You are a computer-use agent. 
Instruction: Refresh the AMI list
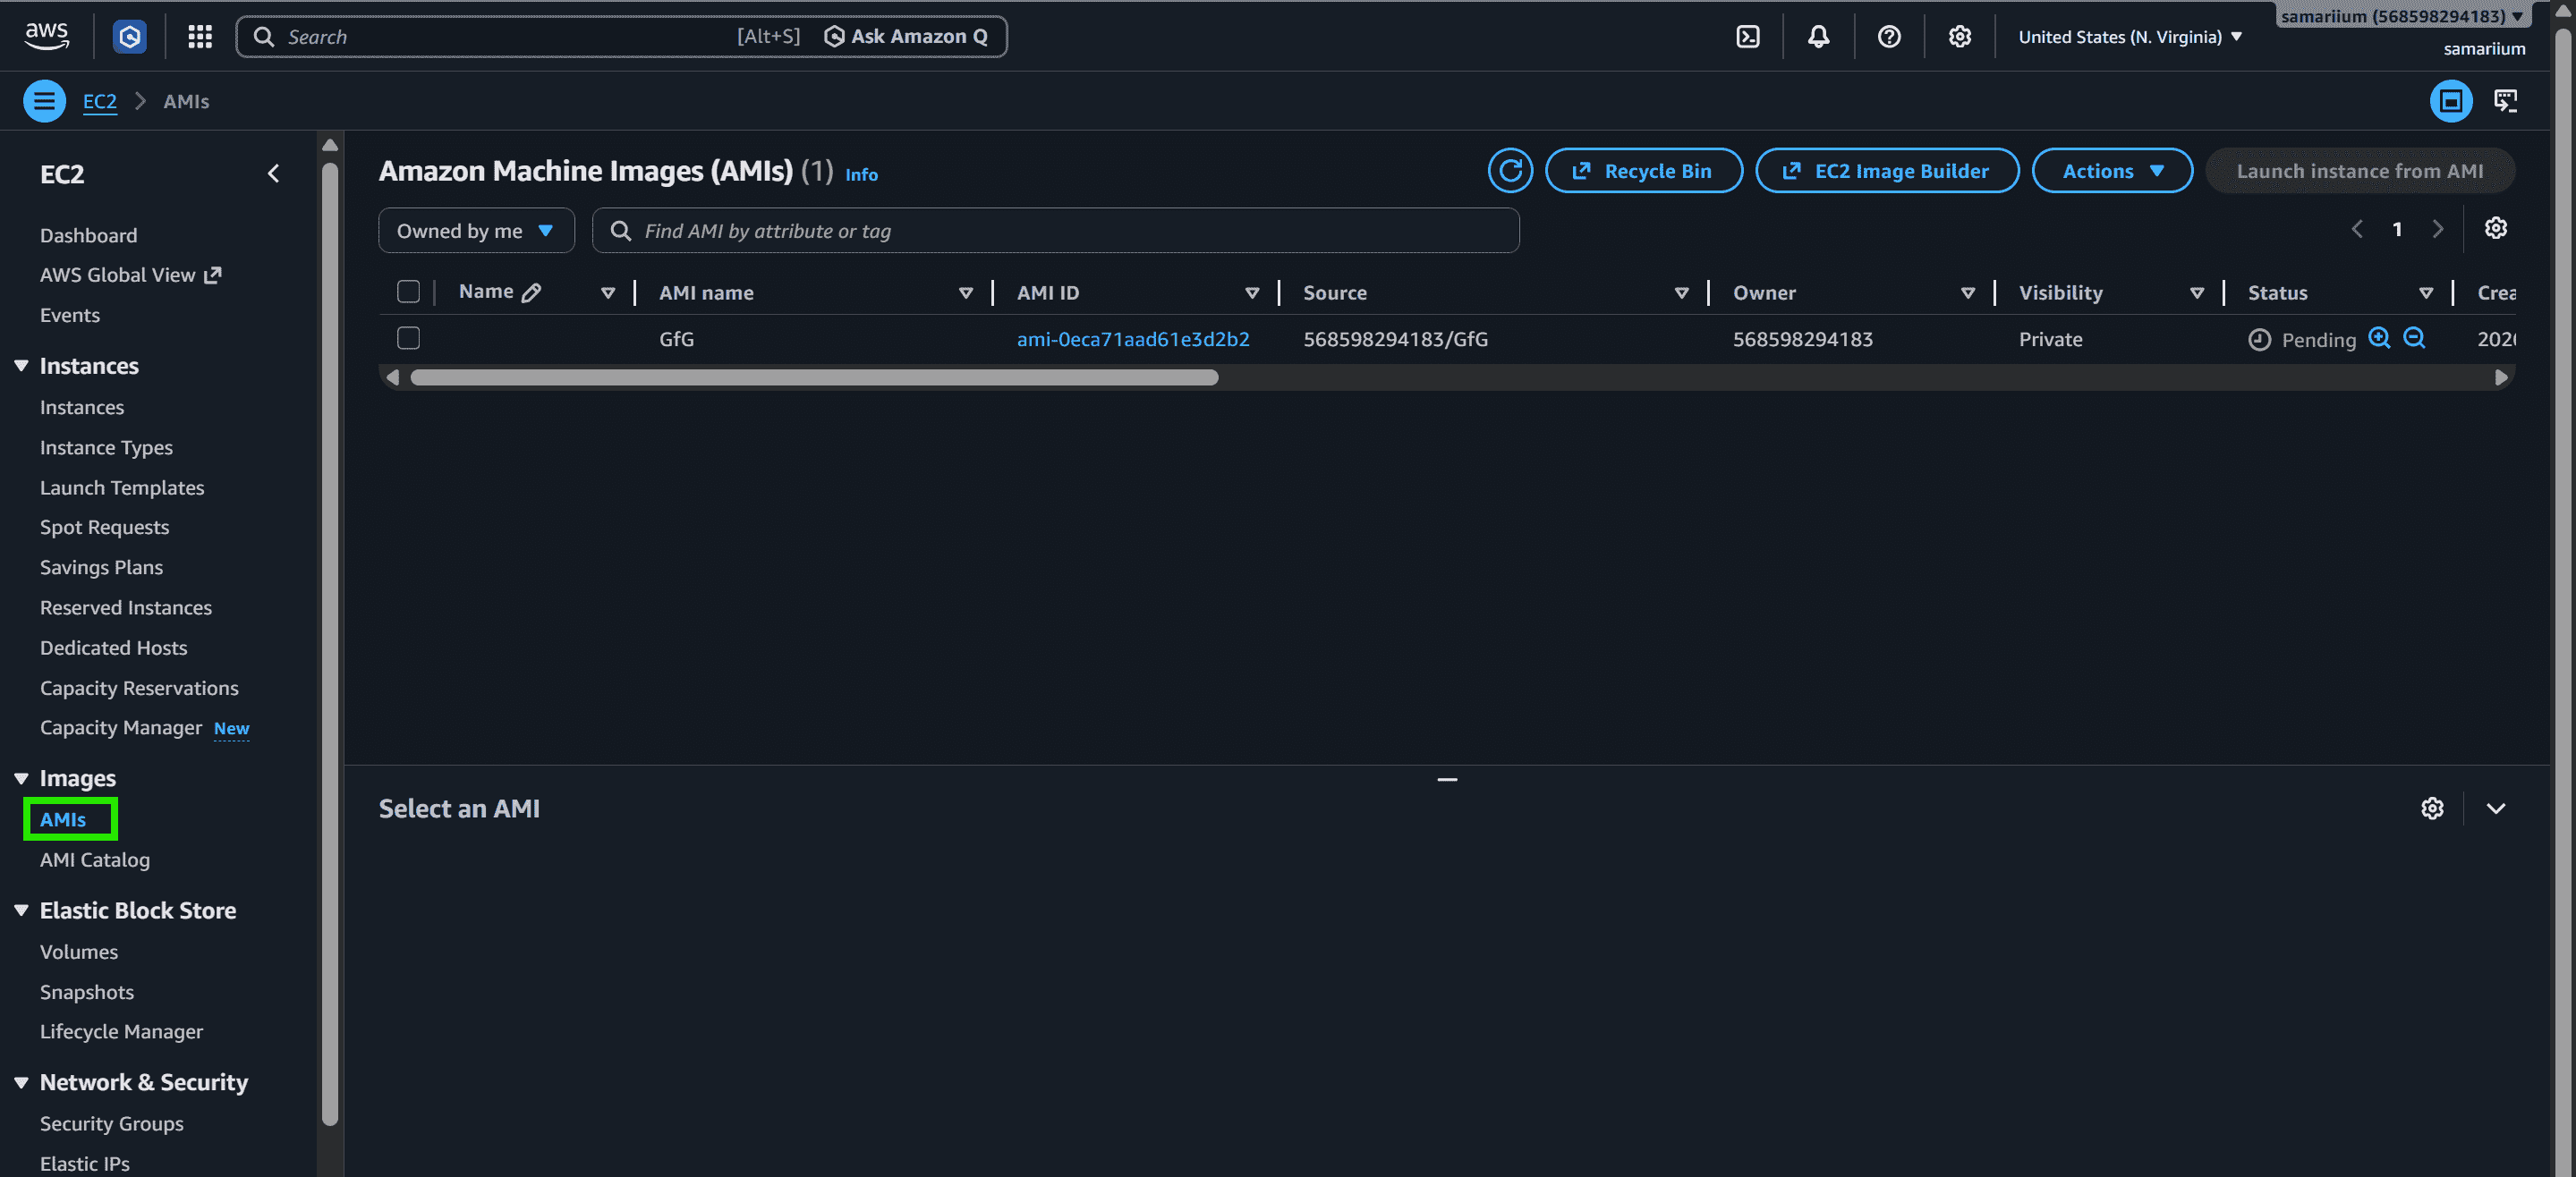point(1510,171)
